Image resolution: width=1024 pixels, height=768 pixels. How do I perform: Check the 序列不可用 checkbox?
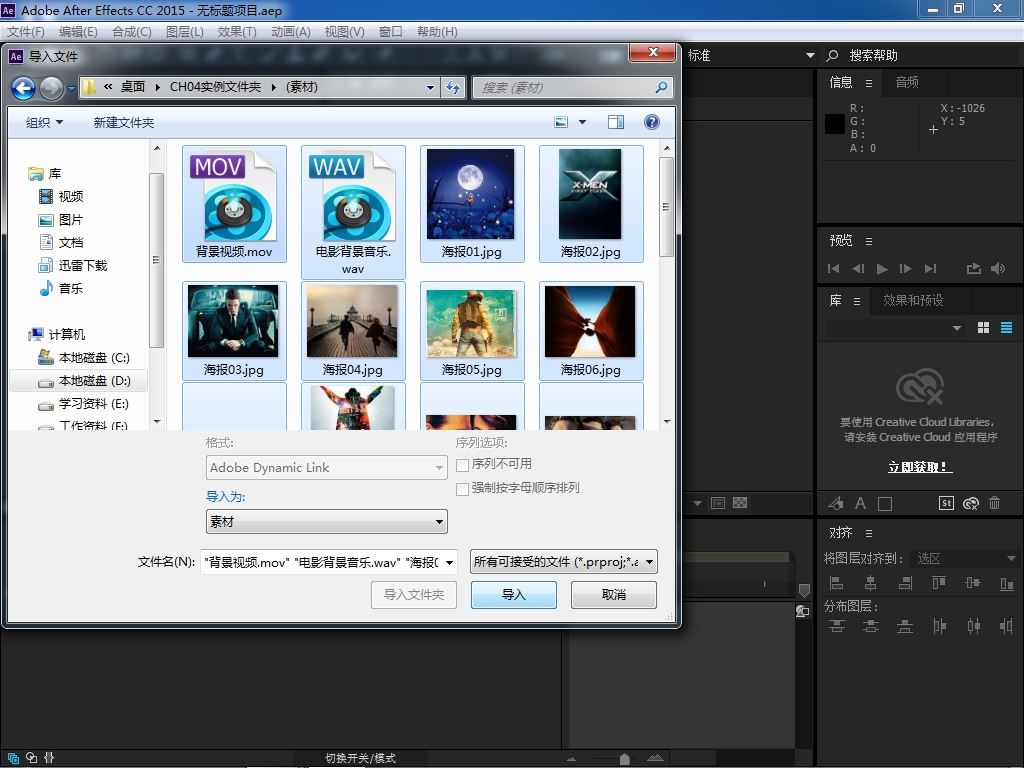tap(462, 465)
